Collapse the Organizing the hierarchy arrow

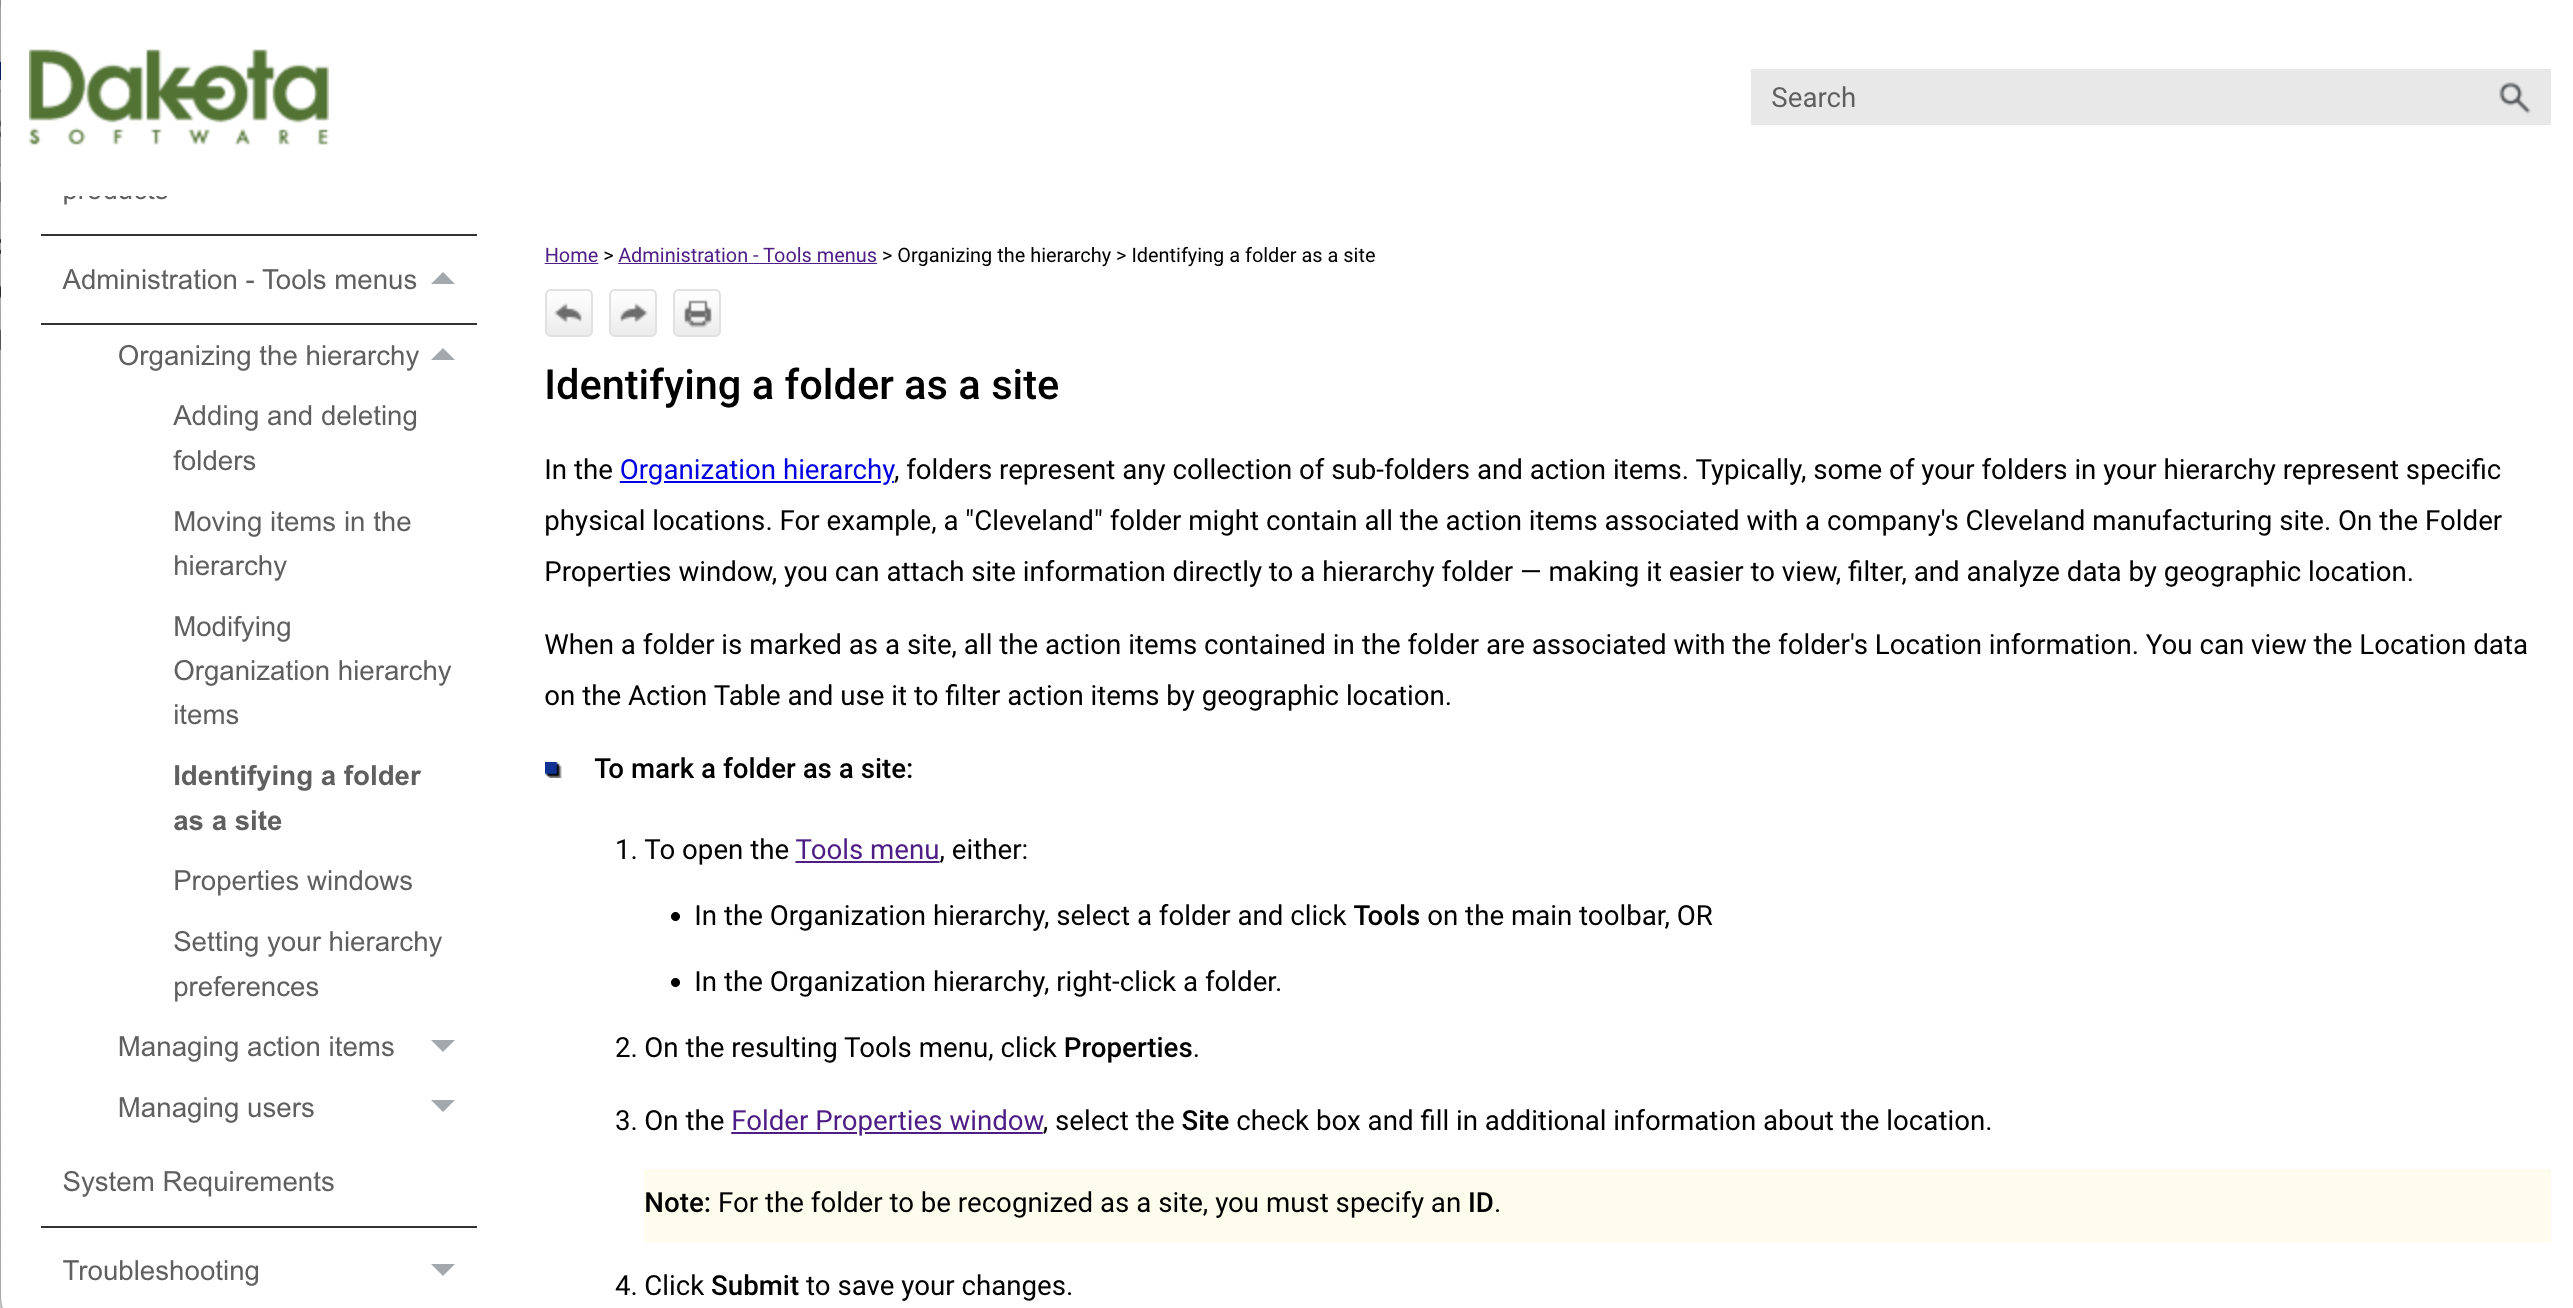(x=443, y=355)
